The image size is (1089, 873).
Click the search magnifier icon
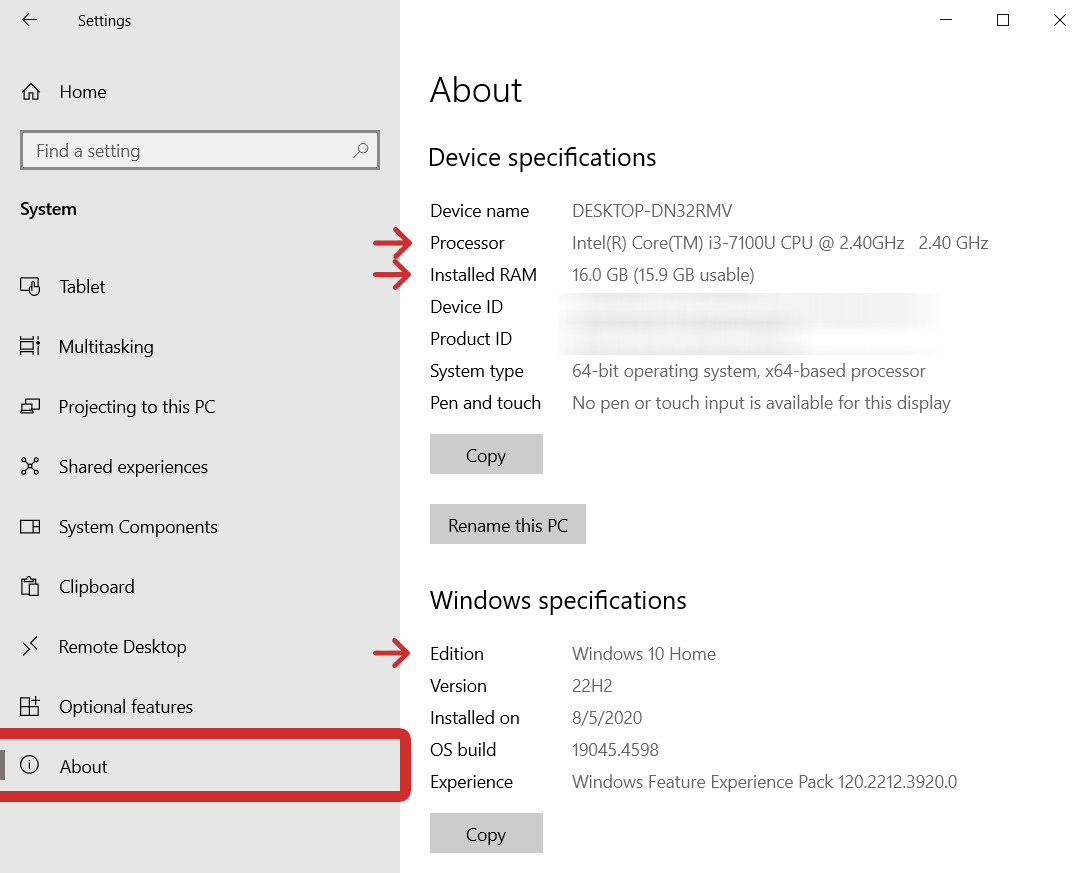coord(361,150)
